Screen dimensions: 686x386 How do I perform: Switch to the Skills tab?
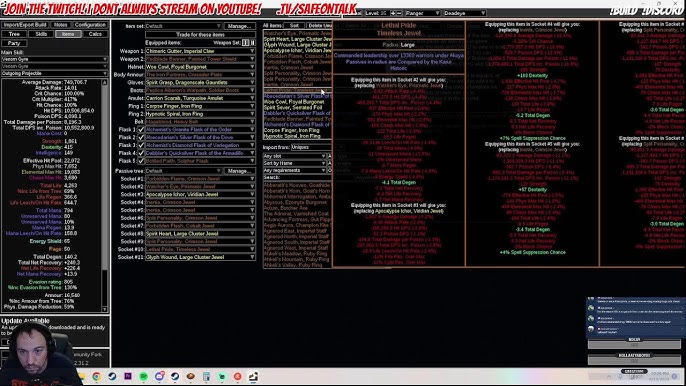coord(41,34)
